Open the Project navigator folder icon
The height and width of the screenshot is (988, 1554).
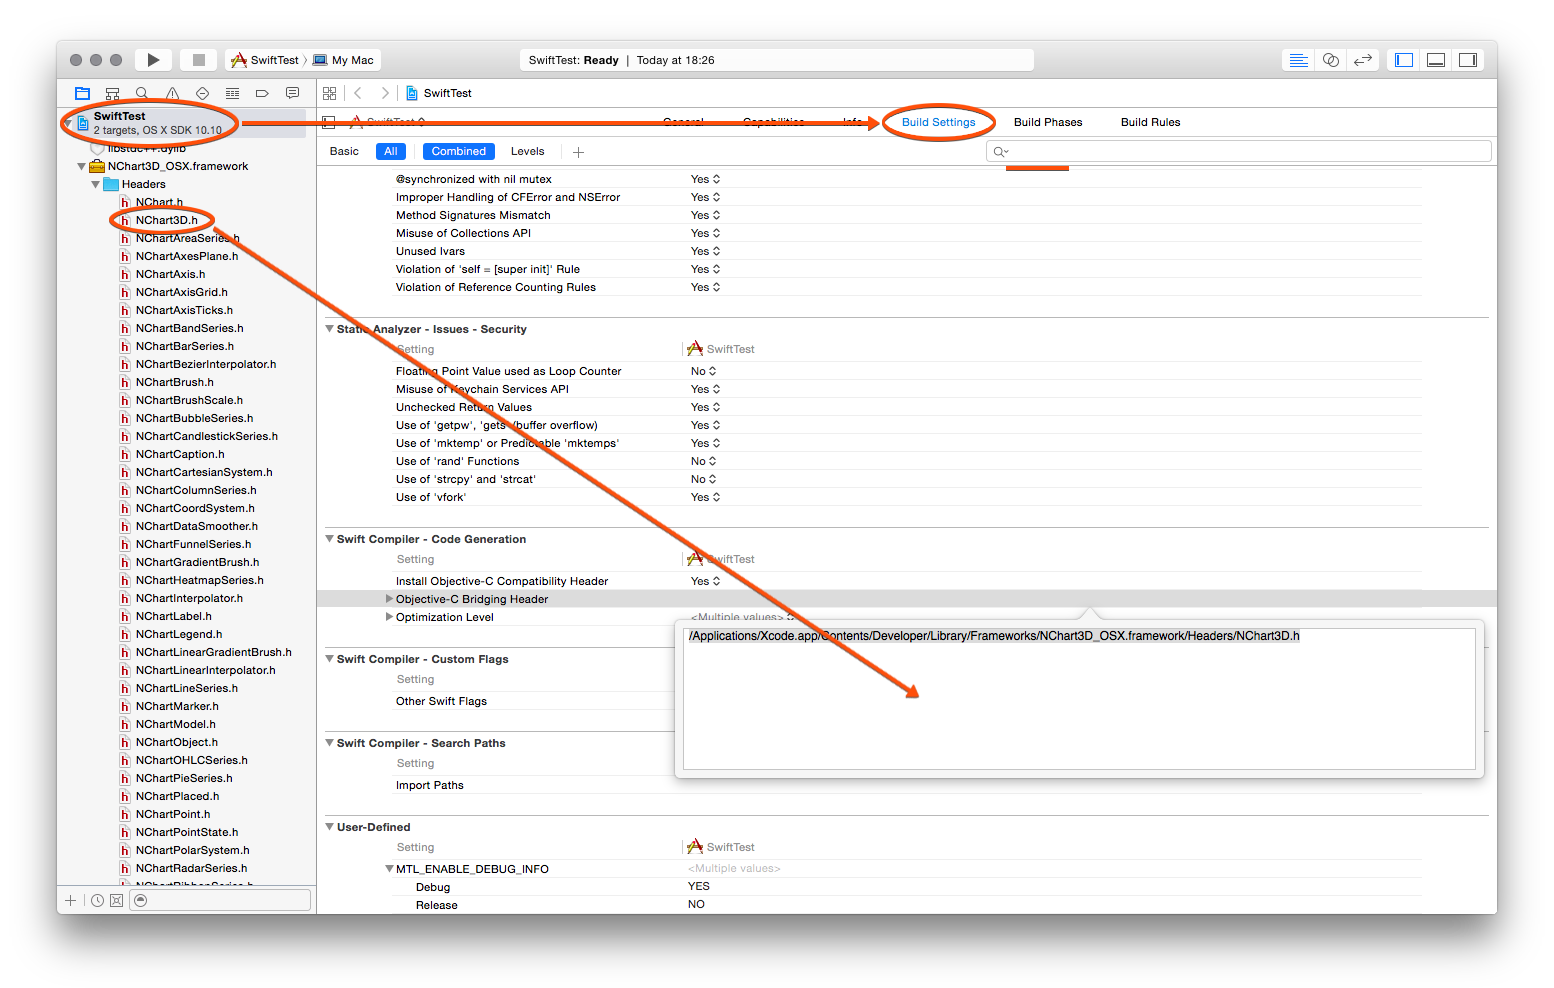82,93
